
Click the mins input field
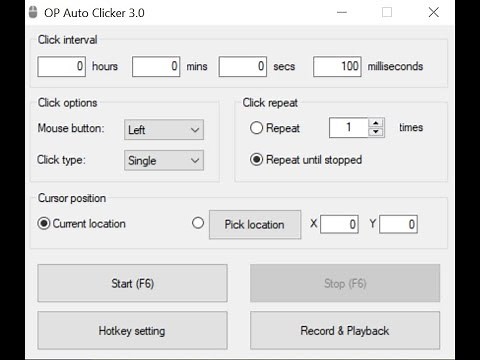coord(156,66)
